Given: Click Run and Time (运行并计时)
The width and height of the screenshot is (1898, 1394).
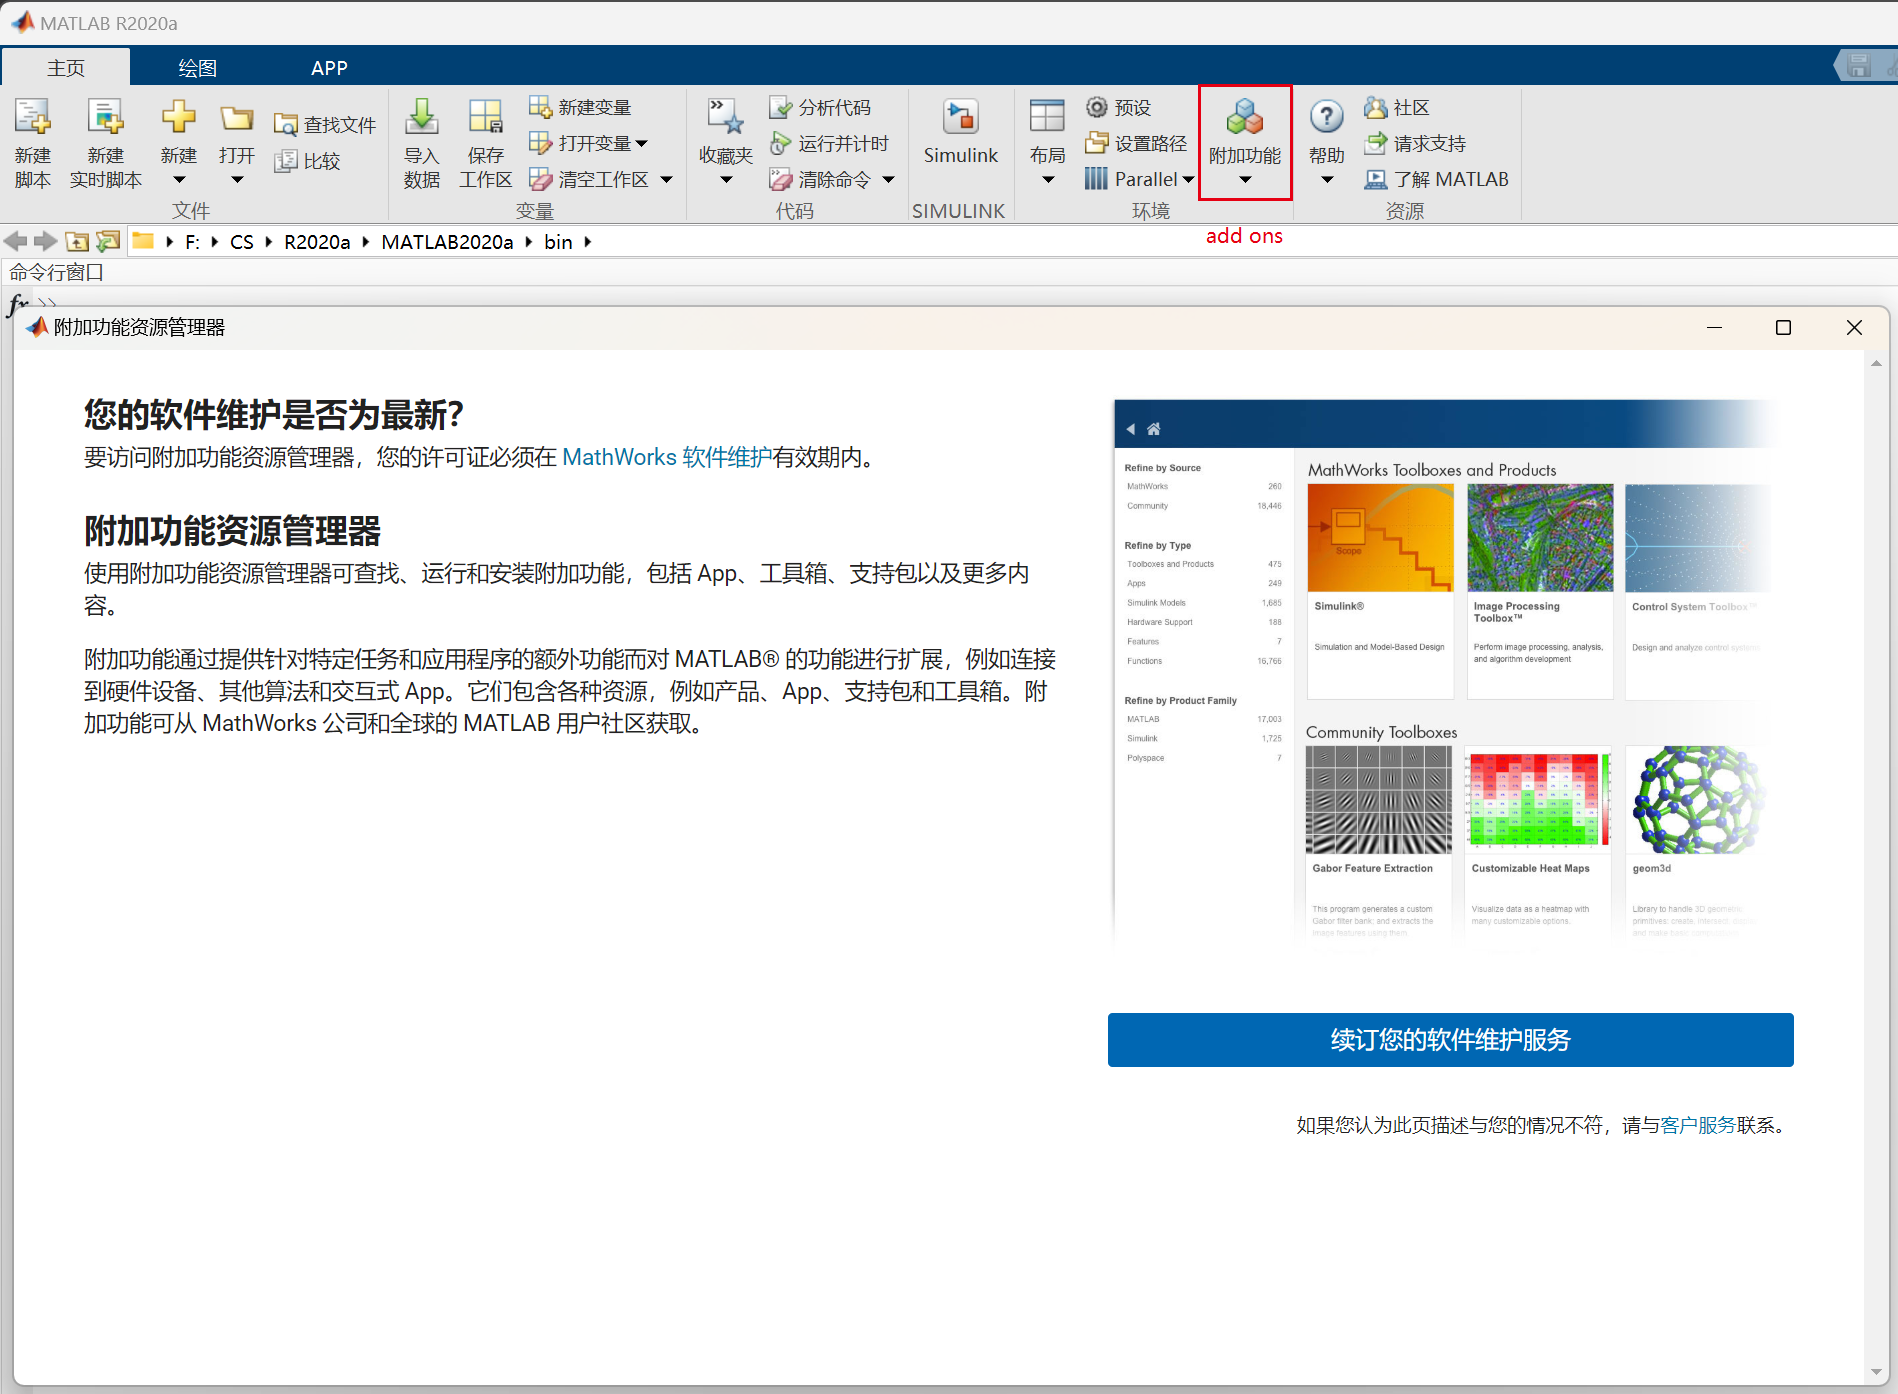Looking at the screenshot, I should (x=829, y=143).
